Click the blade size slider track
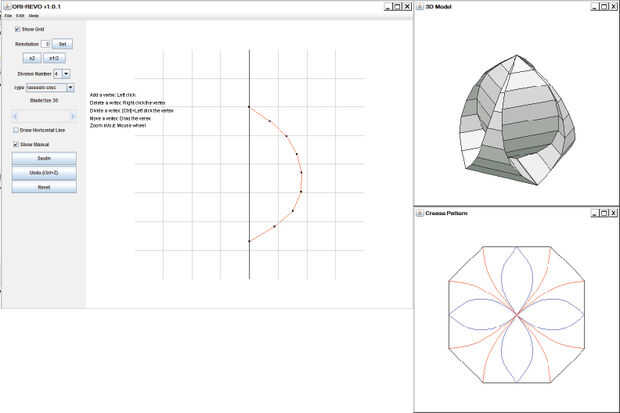 (x=44, y=116)
